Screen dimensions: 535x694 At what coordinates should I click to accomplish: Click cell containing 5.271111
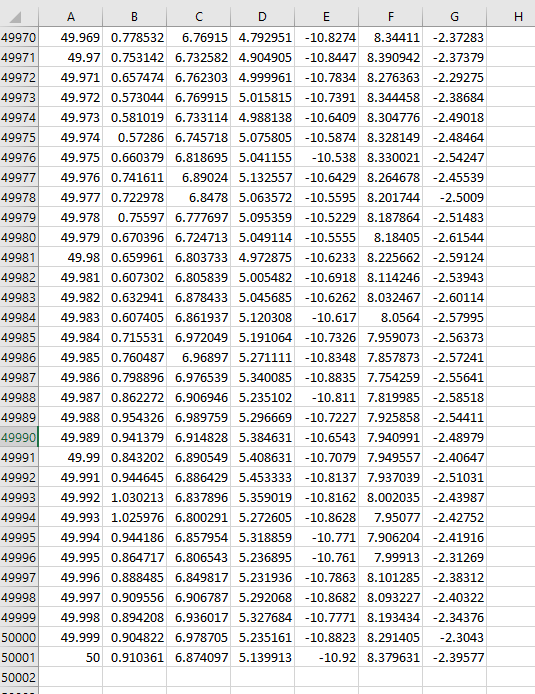click(262, 358)
